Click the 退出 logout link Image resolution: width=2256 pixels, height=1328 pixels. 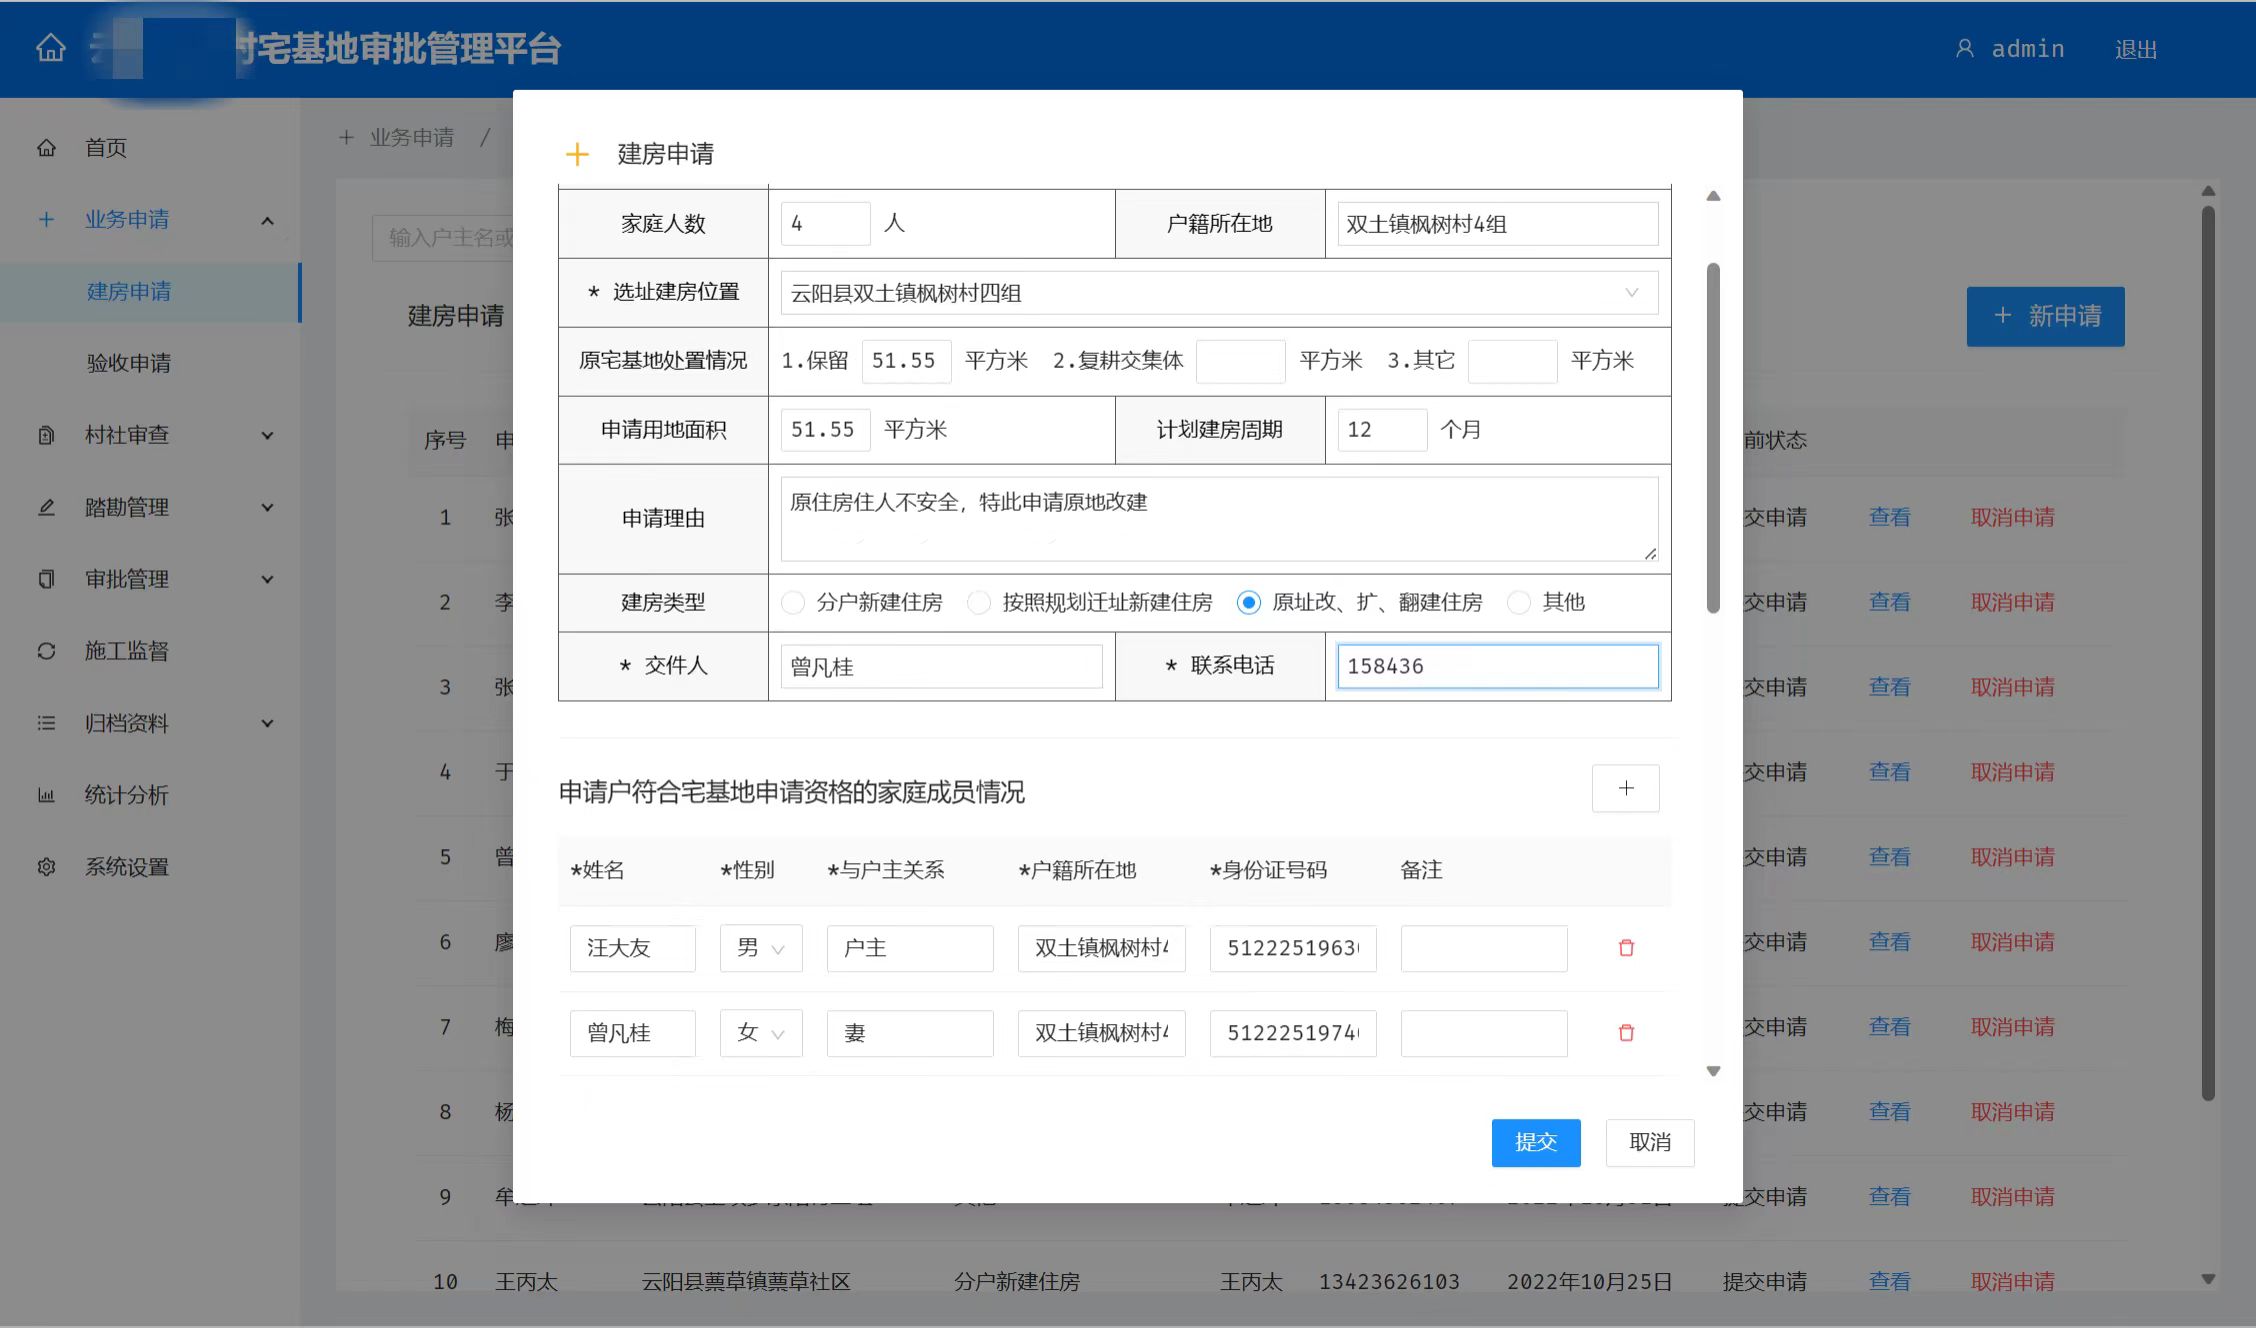tap(2136, 49)
